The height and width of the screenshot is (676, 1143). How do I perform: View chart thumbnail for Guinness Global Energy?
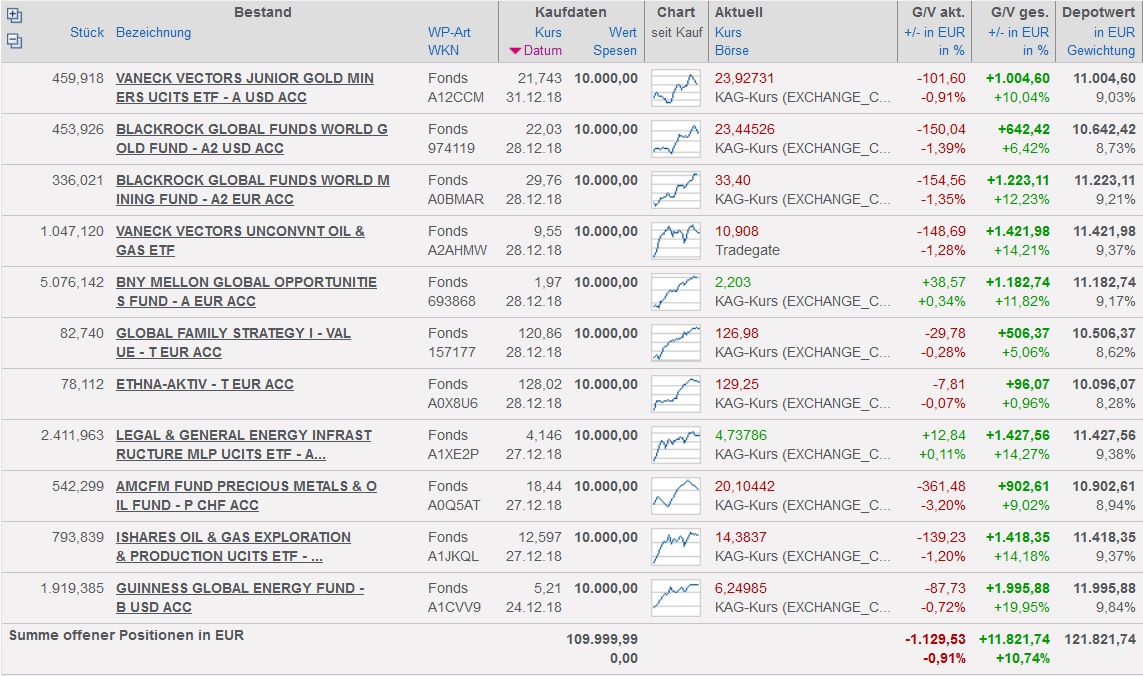[676, 598]
